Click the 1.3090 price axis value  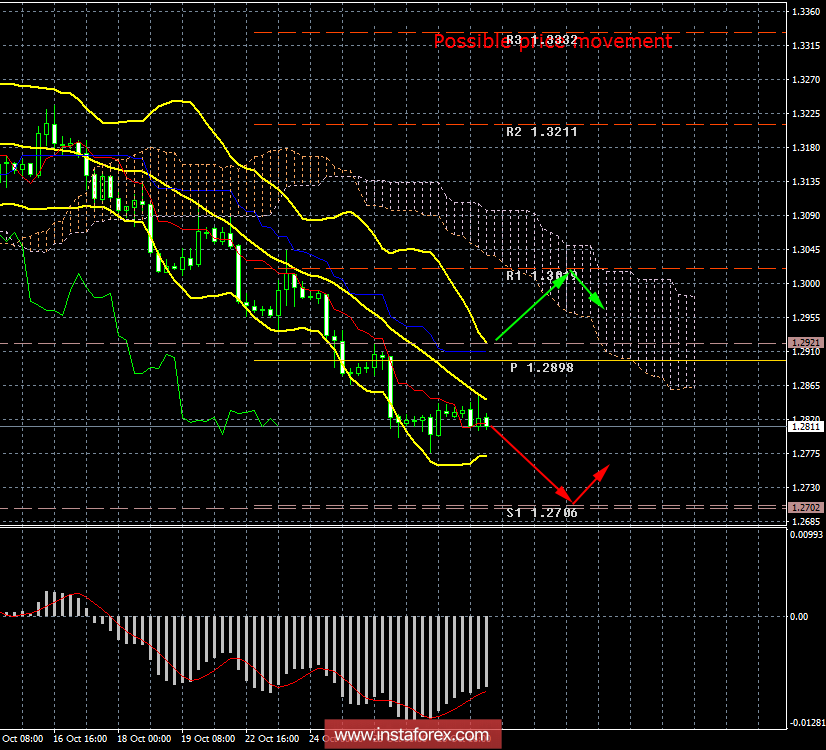806,215
